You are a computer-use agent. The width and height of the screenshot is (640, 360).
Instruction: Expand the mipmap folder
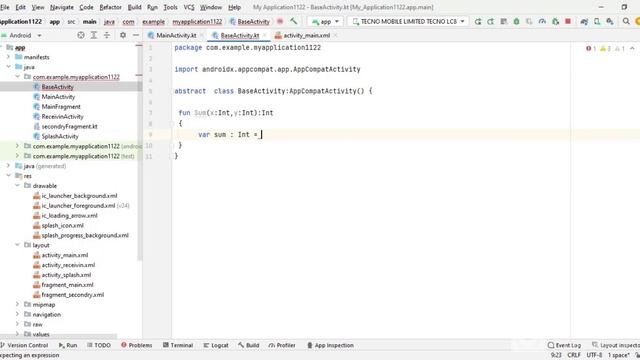pyautogui.click(x=17, y=304)
